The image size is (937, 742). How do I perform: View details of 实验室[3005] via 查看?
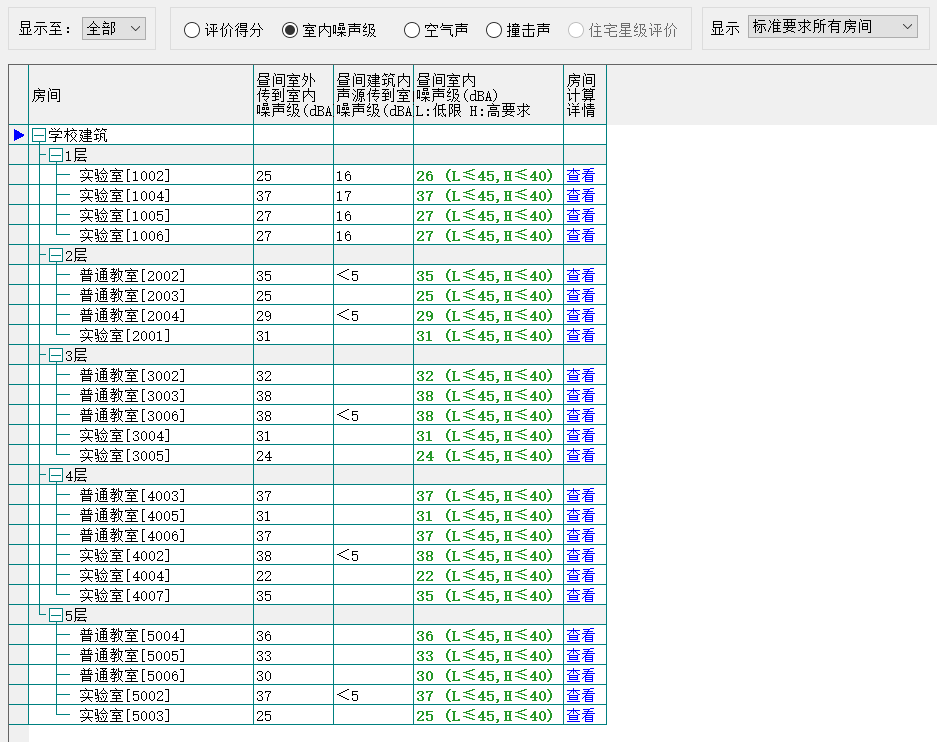tap(580, 456)
